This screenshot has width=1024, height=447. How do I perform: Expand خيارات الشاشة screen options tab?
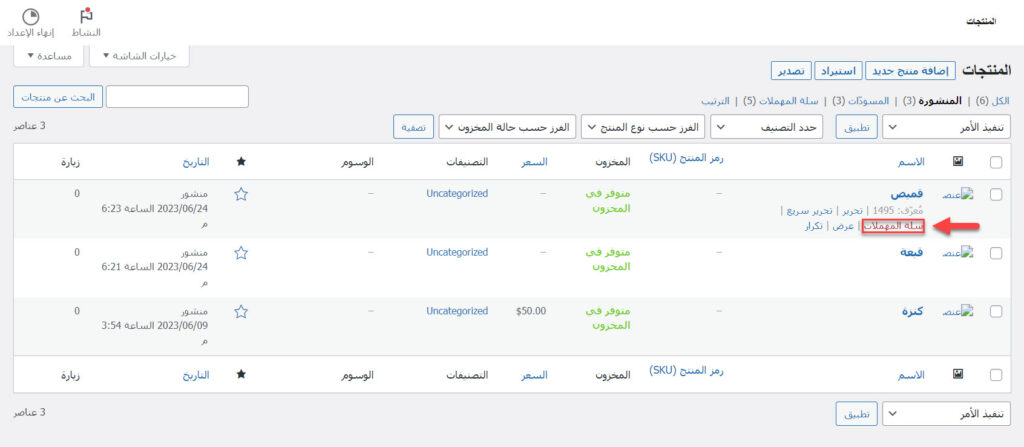(139, 56)
